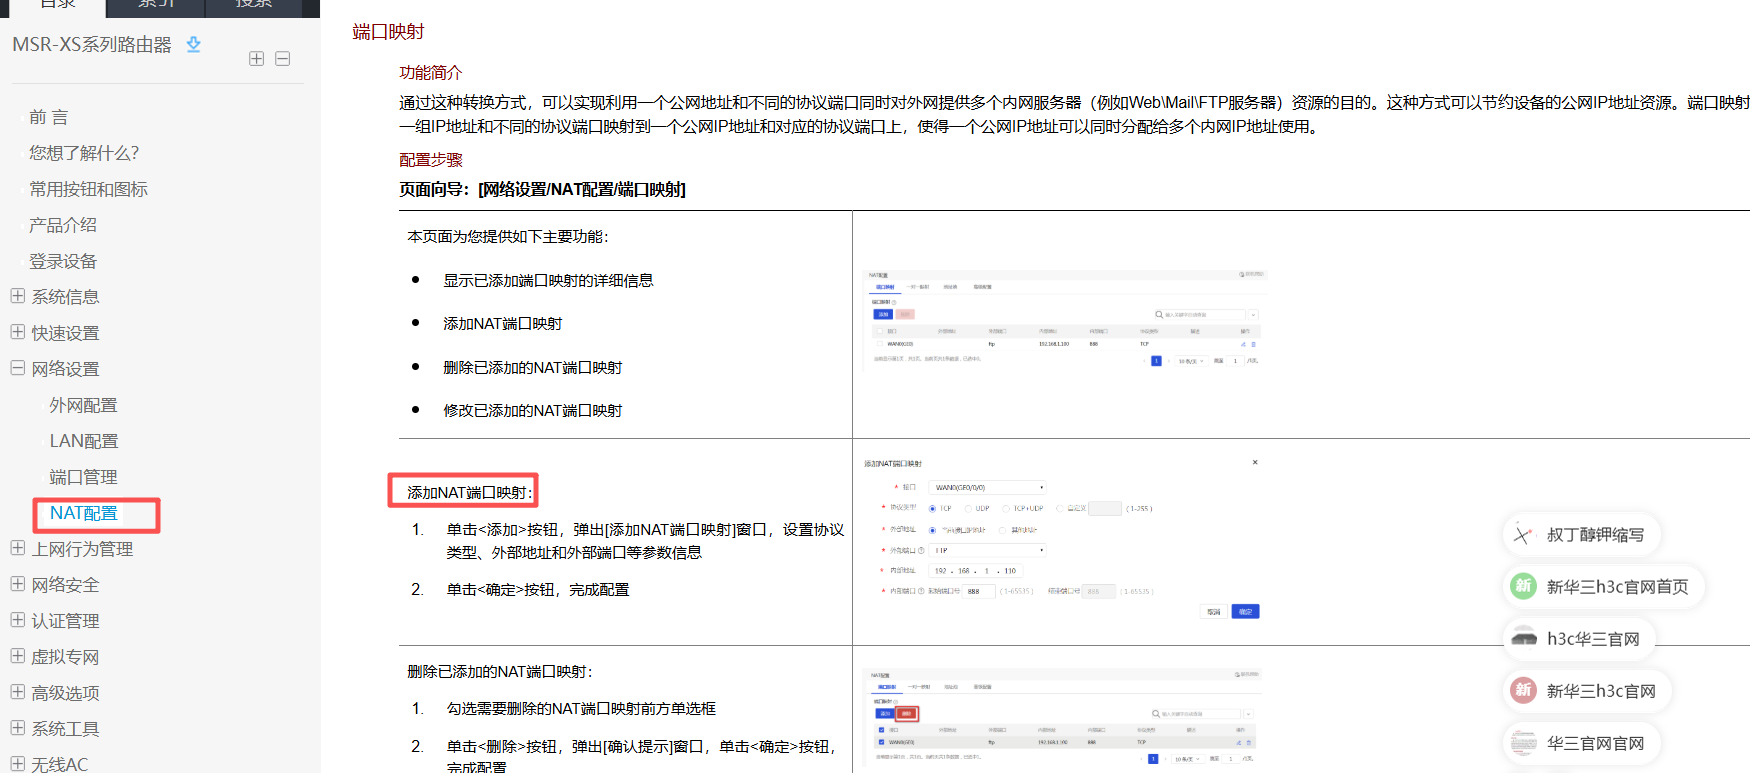Viewport: 1750px width, 773px height.
Task: Collapse the 网络设置 tree node
Action: coord(18,368)
